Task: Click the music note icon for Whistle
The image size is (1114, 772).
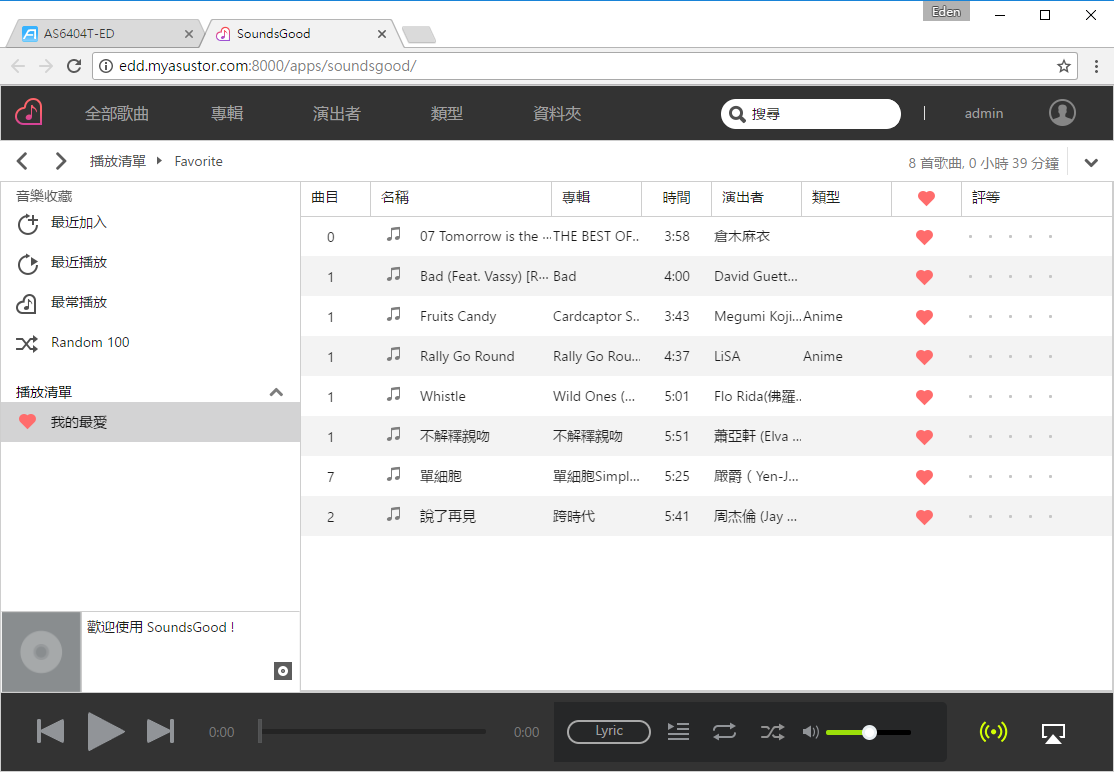Action: point(394,394)
